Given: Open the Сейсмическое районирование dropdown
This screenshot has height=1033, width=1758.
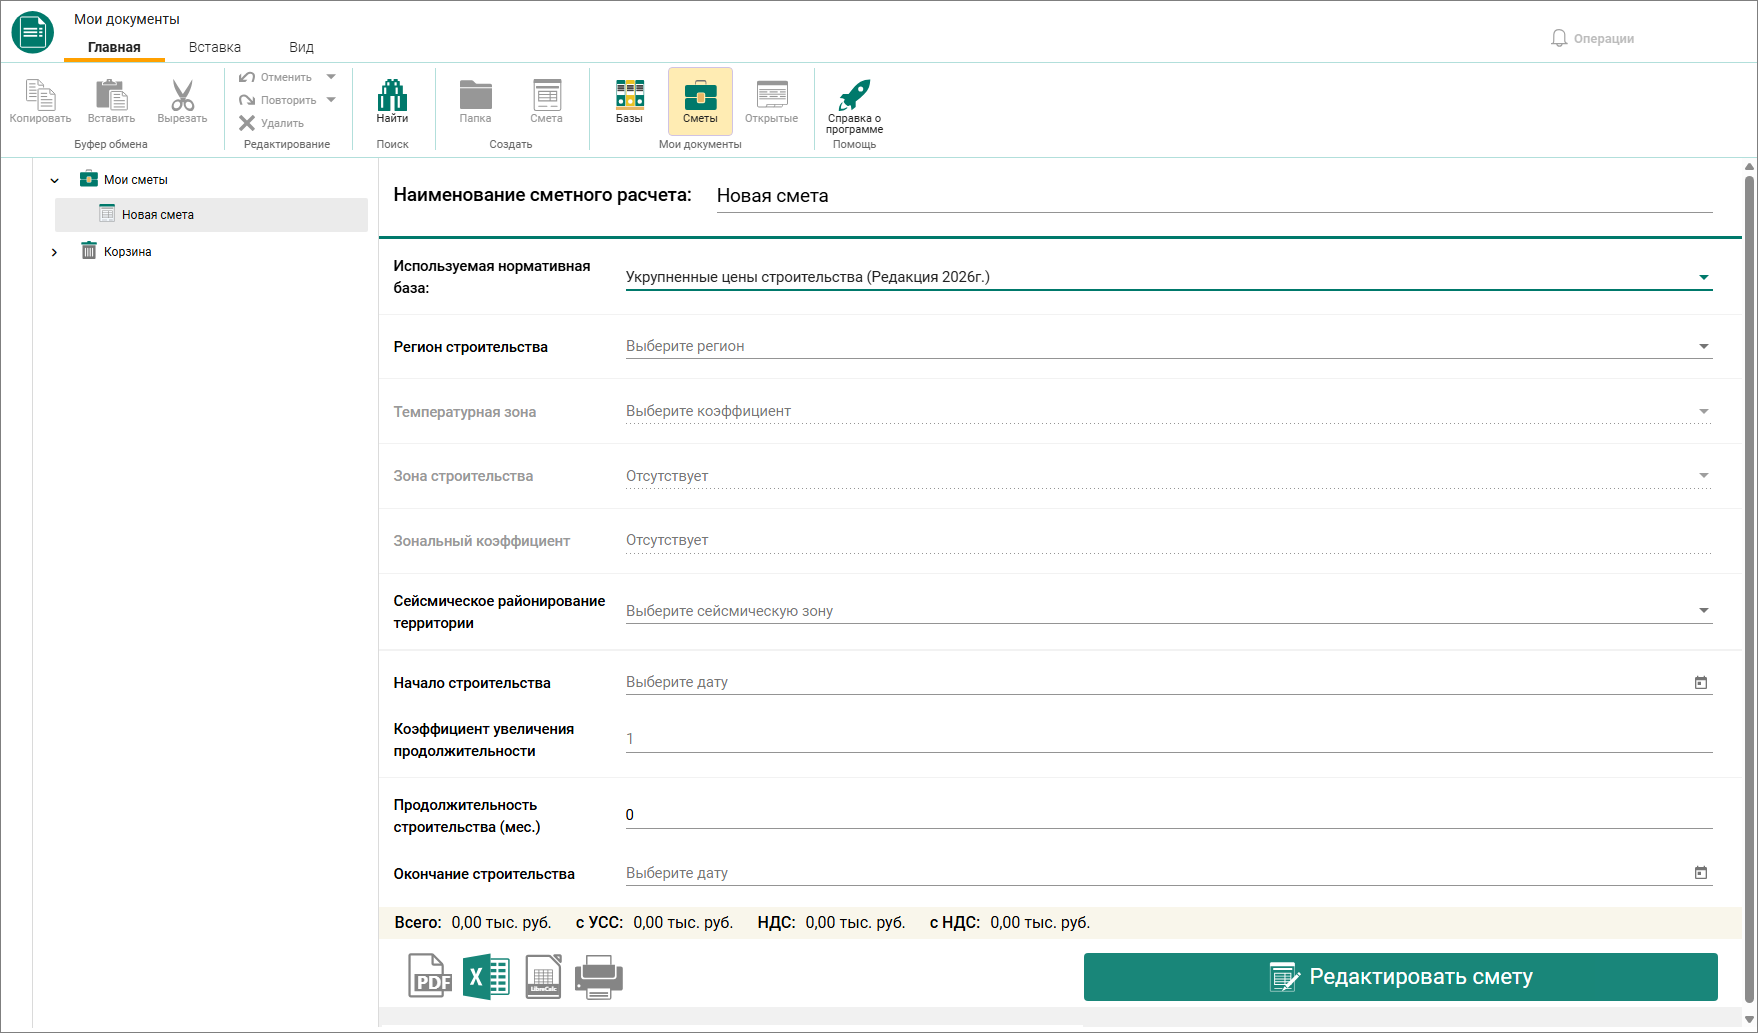Looking at the screenshot, I should tap(1704, 610).
